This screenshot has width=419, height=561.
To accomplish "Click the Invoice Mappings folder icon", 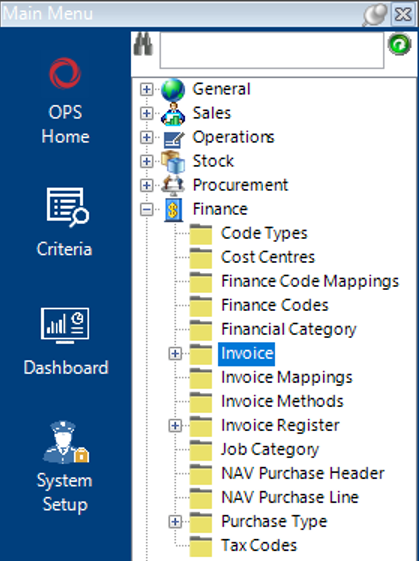I will 201,378.
